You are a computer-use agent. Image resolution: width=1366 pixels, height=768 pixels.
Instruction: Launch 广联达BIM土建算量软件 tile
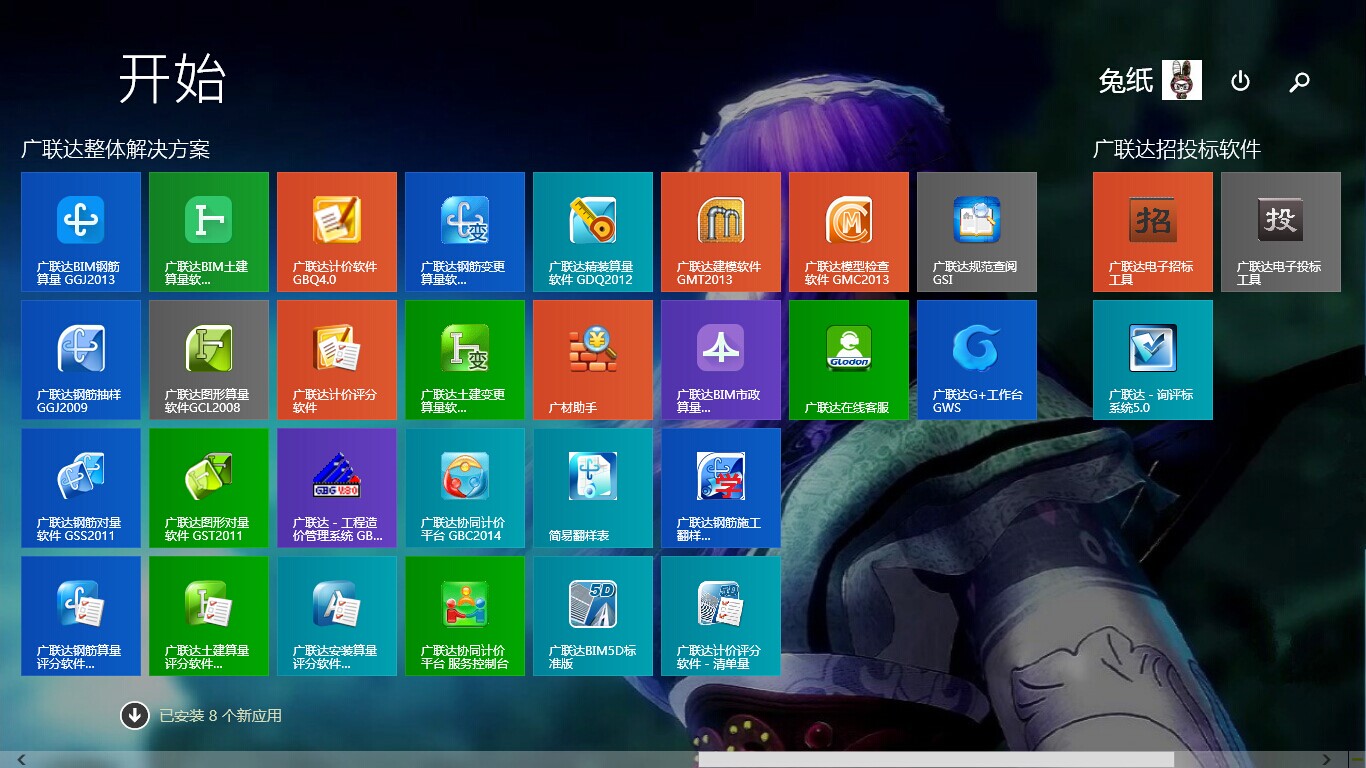coord(209,232)
